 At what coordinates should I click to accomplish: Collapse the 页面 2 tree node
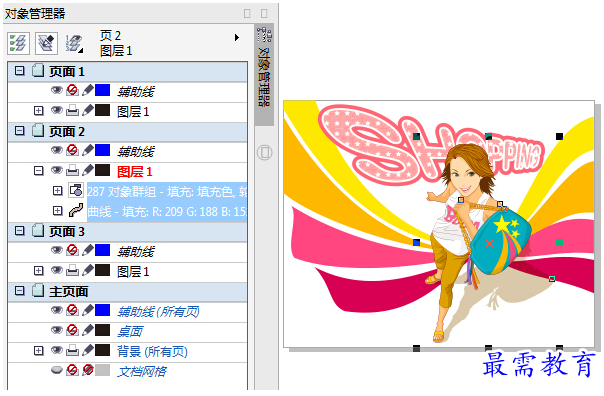pos(19,131)
